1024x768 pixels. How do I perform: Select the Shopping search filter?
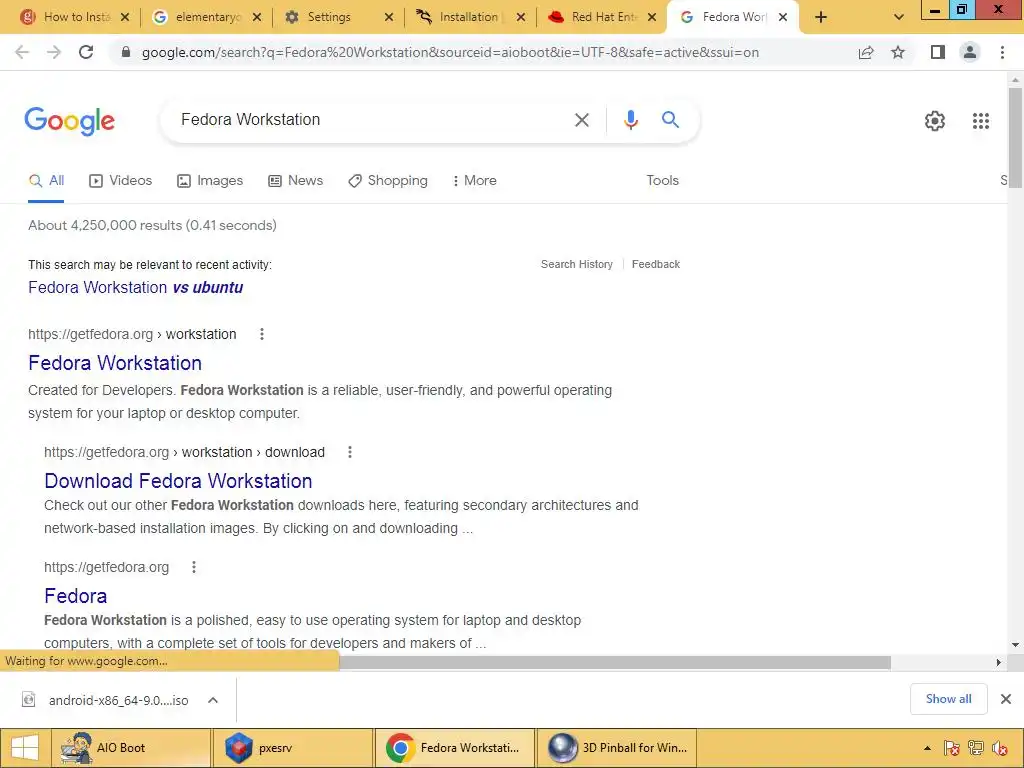(x=388, y=181)
